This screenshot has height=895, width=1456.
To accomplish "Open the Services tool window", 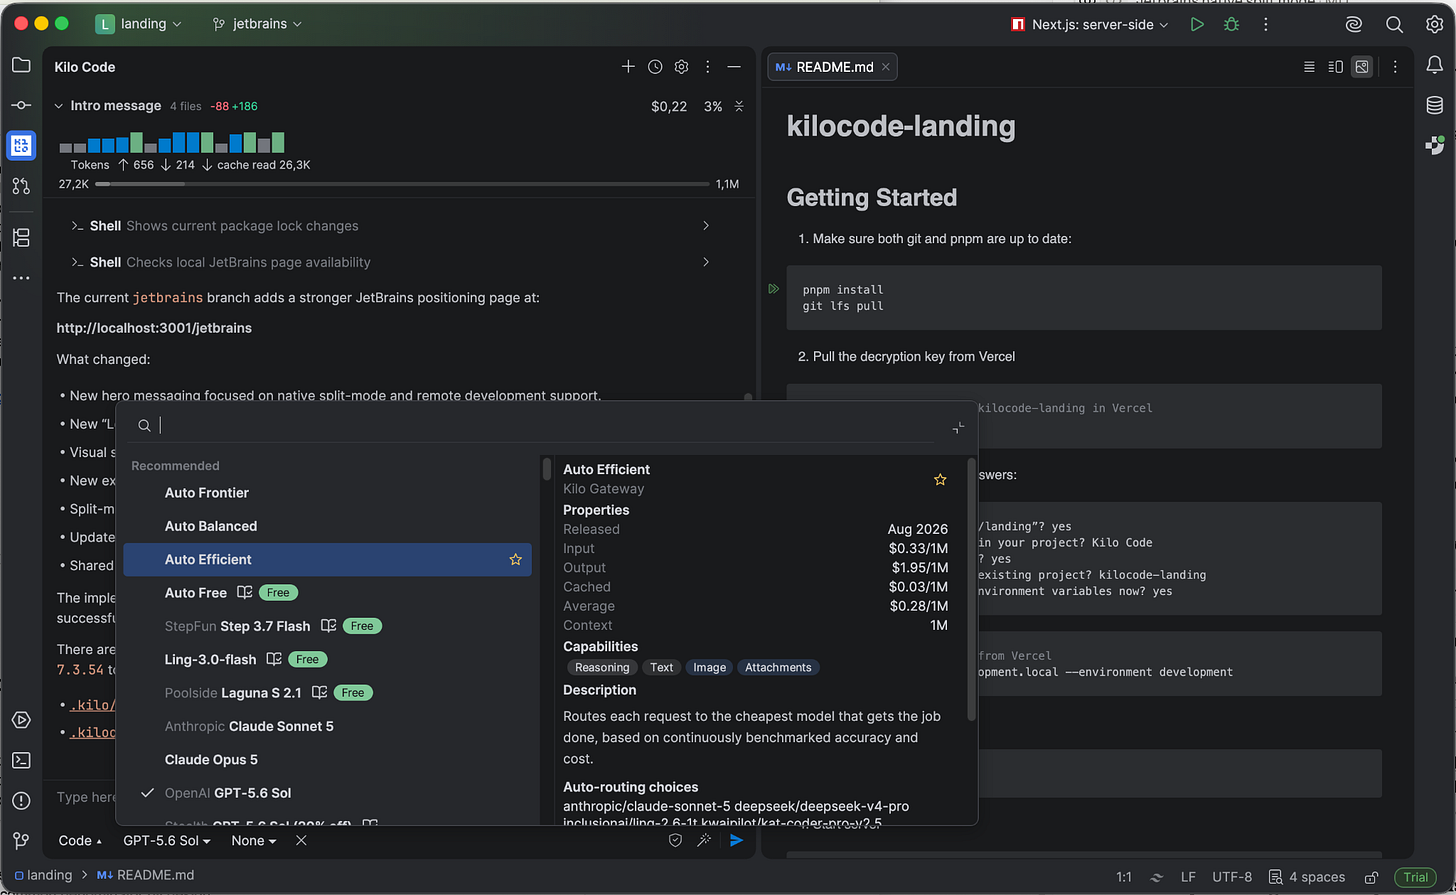I will (21, 720).
